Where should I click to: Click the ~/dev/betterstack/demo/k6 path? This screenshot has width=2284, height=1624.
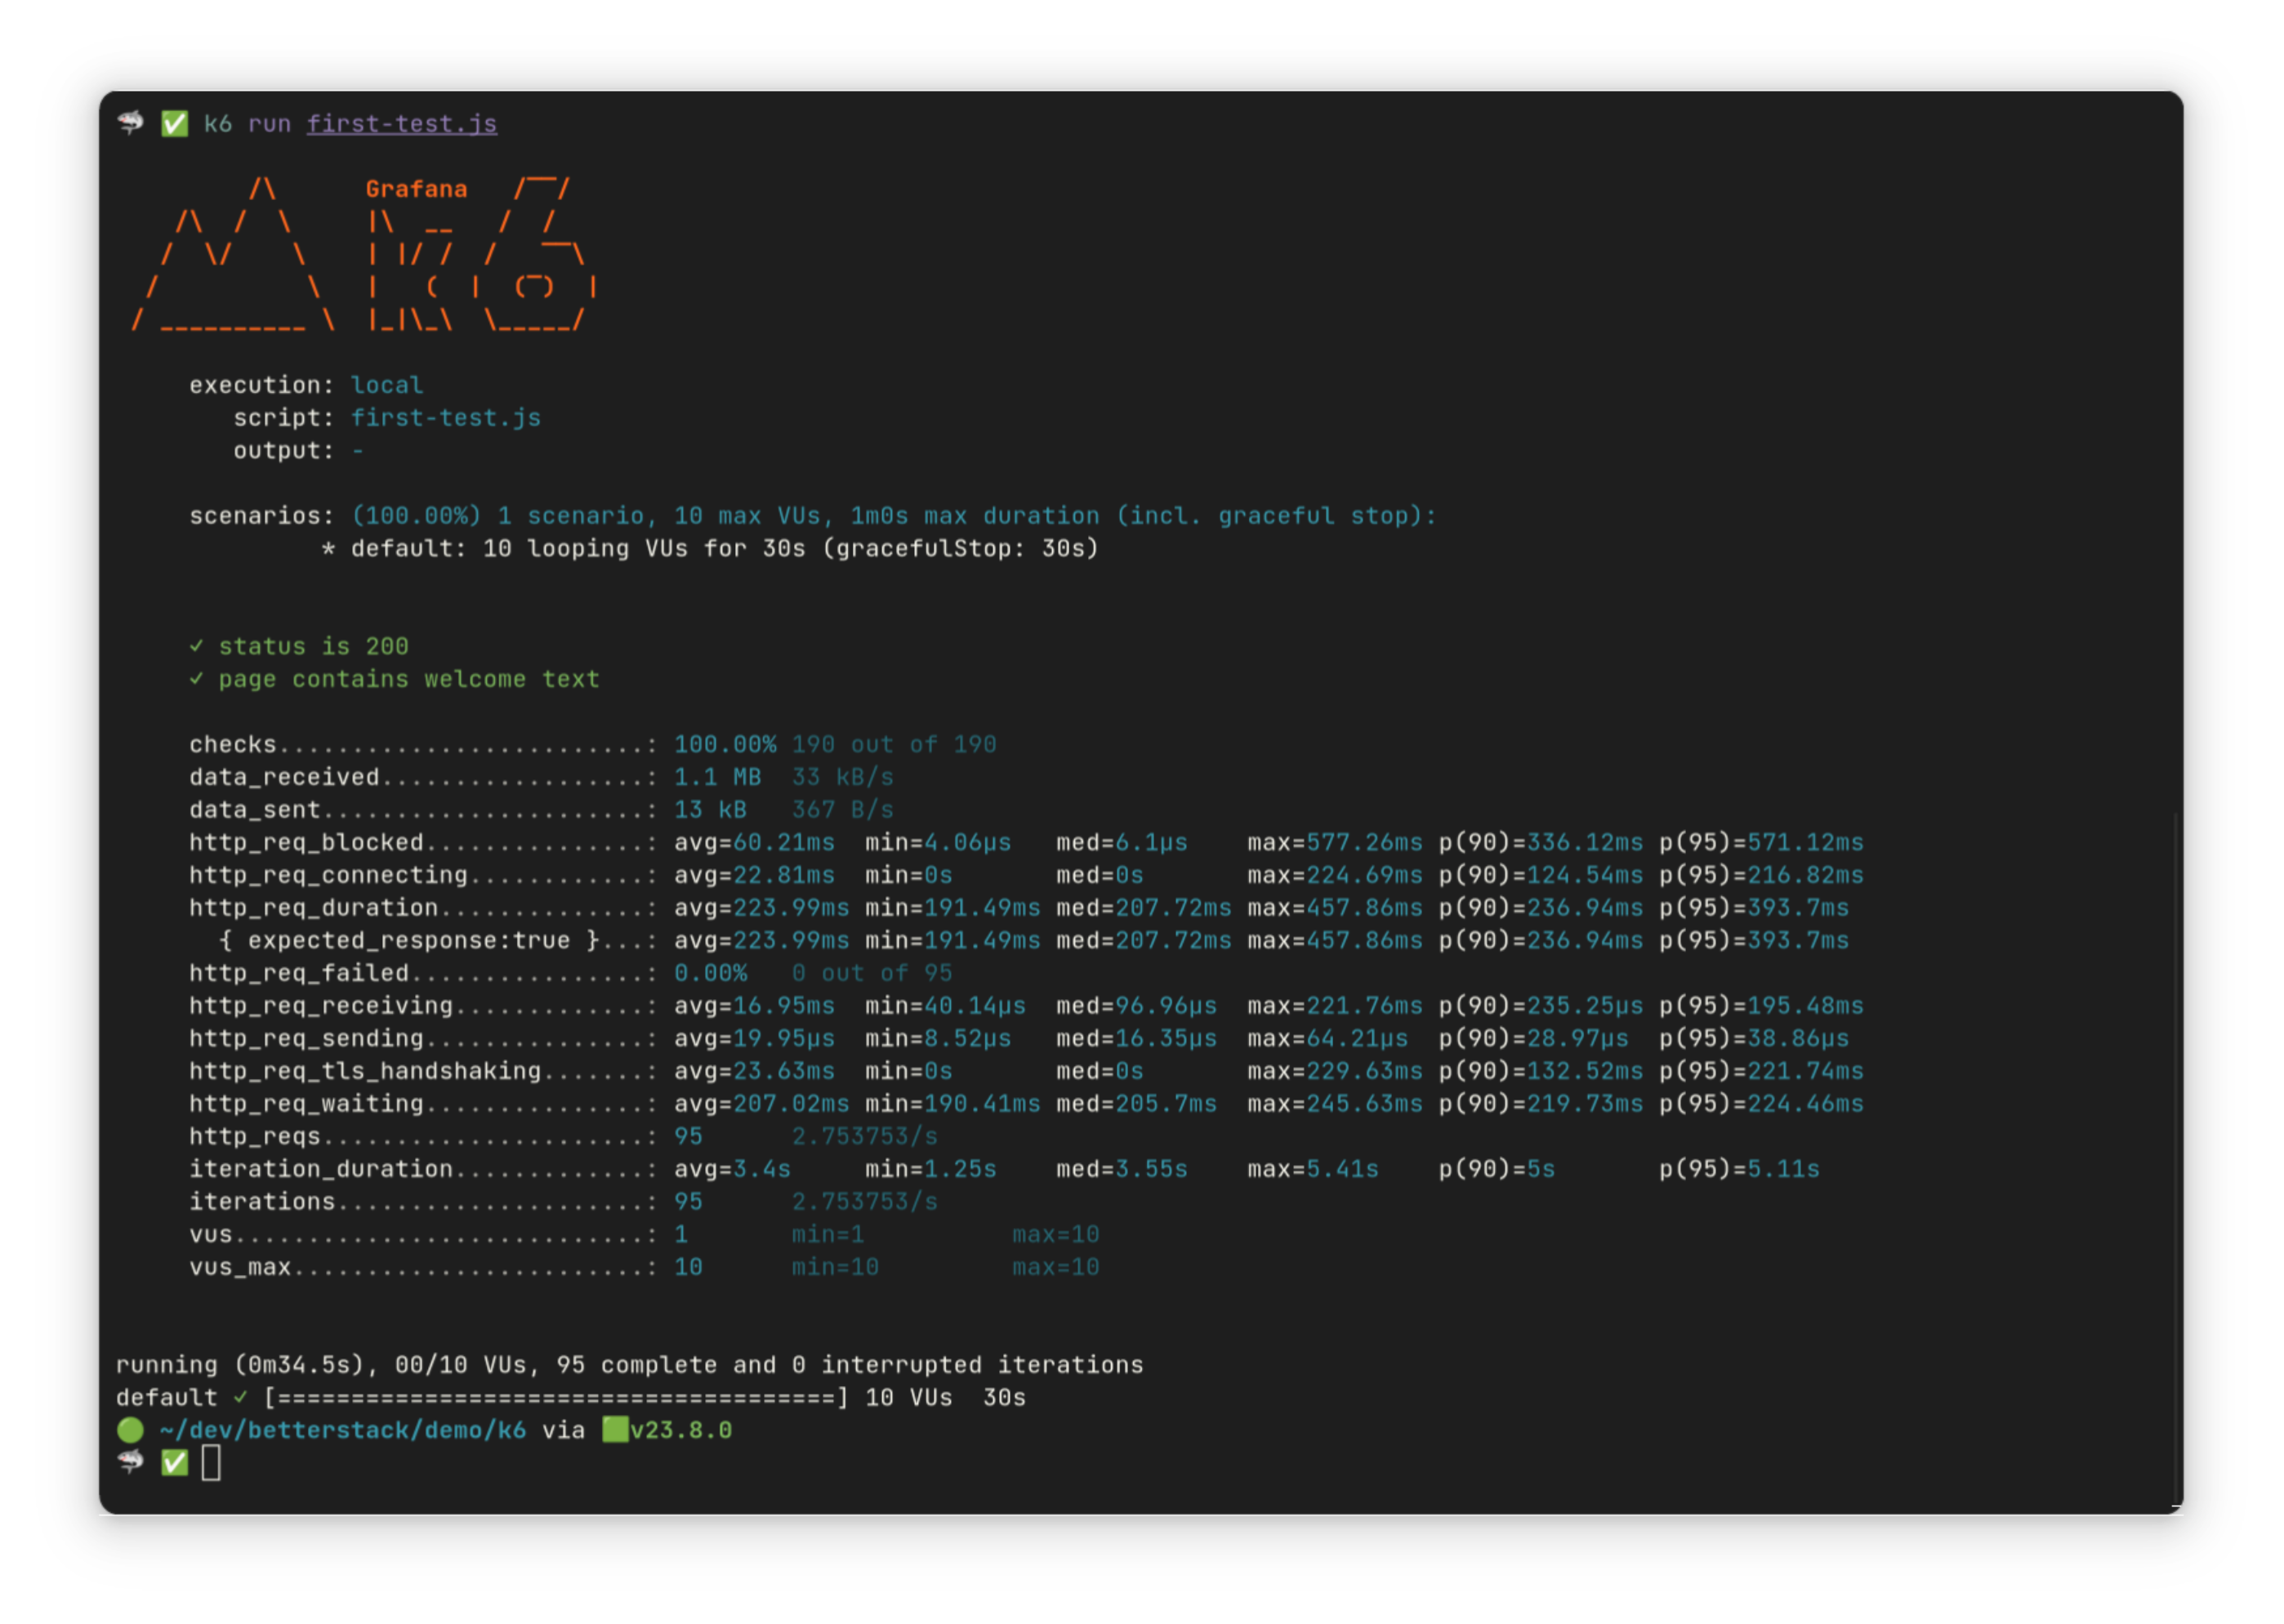click(342, 1430)
